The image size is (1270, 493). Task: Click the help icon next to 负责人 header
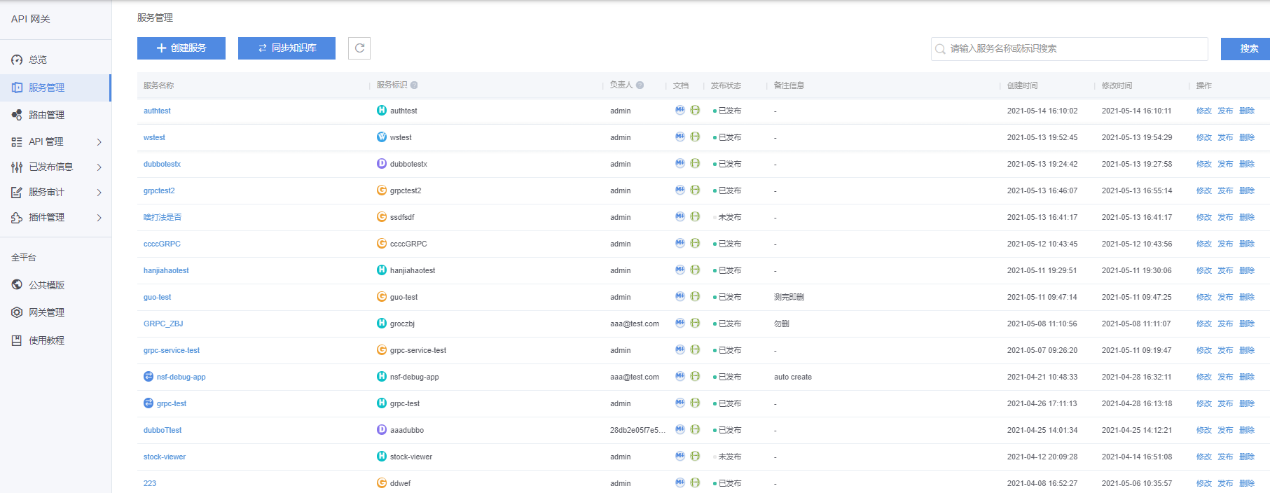tap(640, 86)
